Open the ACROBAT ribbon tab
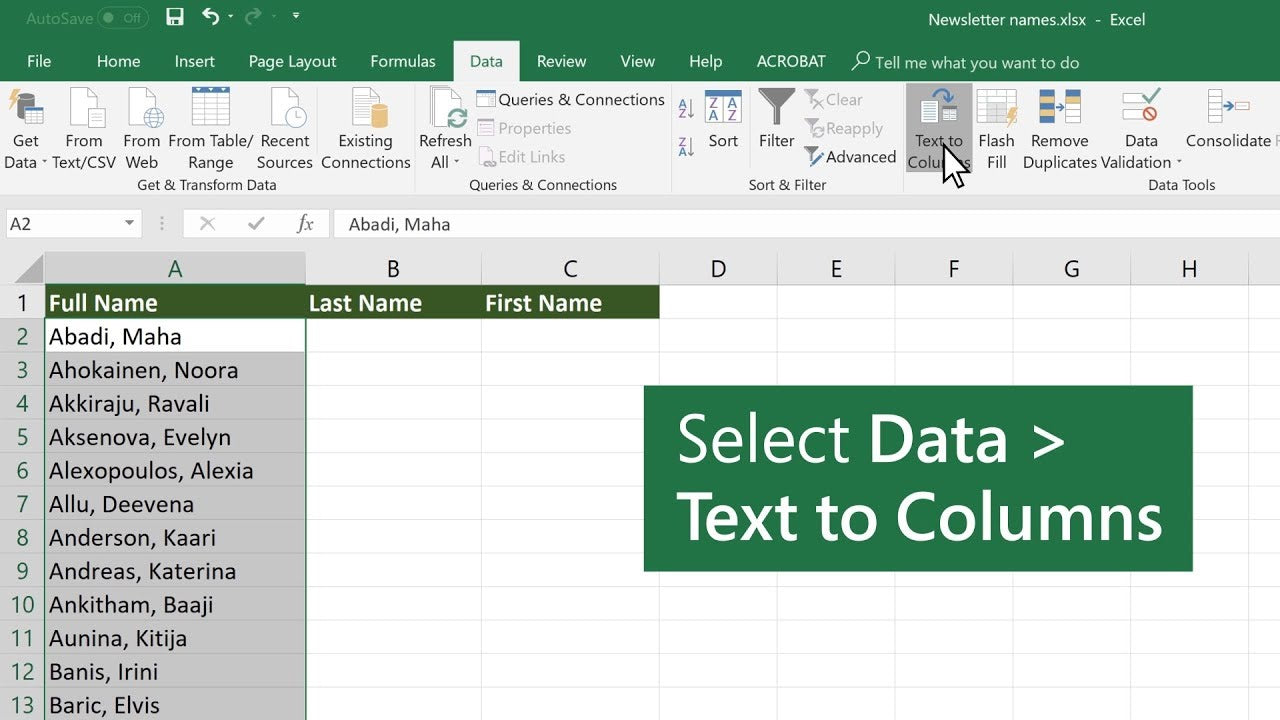Viewport: 1280px width, 720px height. (x=790, y=61)
